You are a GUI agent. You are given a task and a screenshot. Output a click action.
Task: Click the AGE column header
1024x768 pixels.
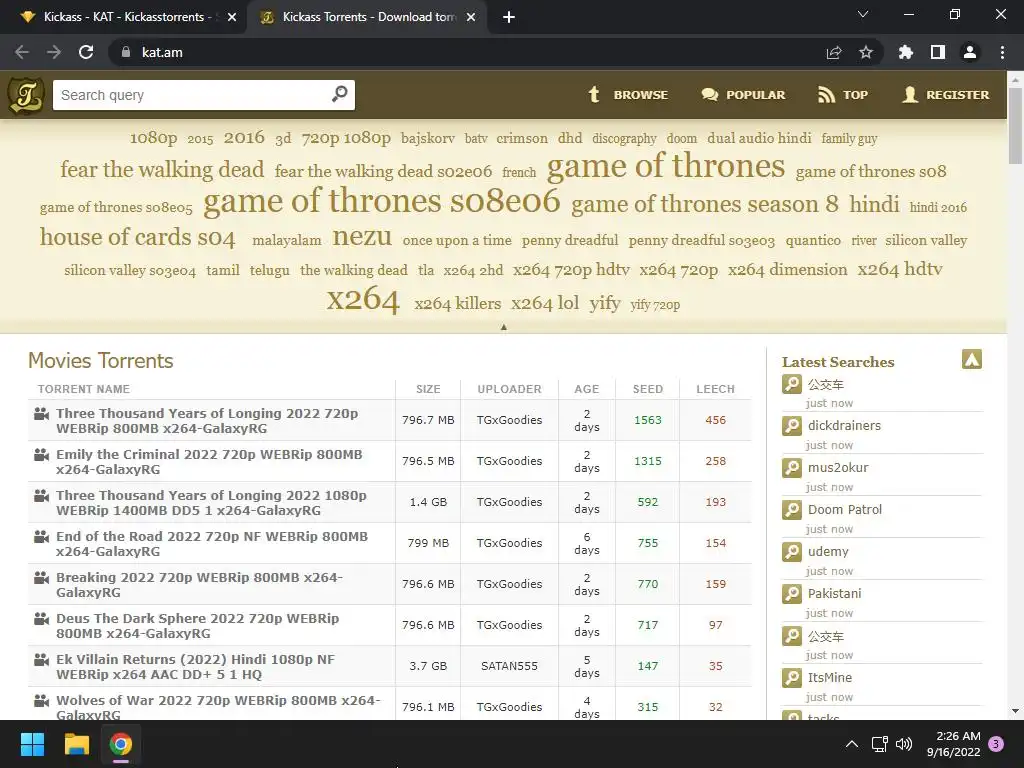click(x=586, y=389)
